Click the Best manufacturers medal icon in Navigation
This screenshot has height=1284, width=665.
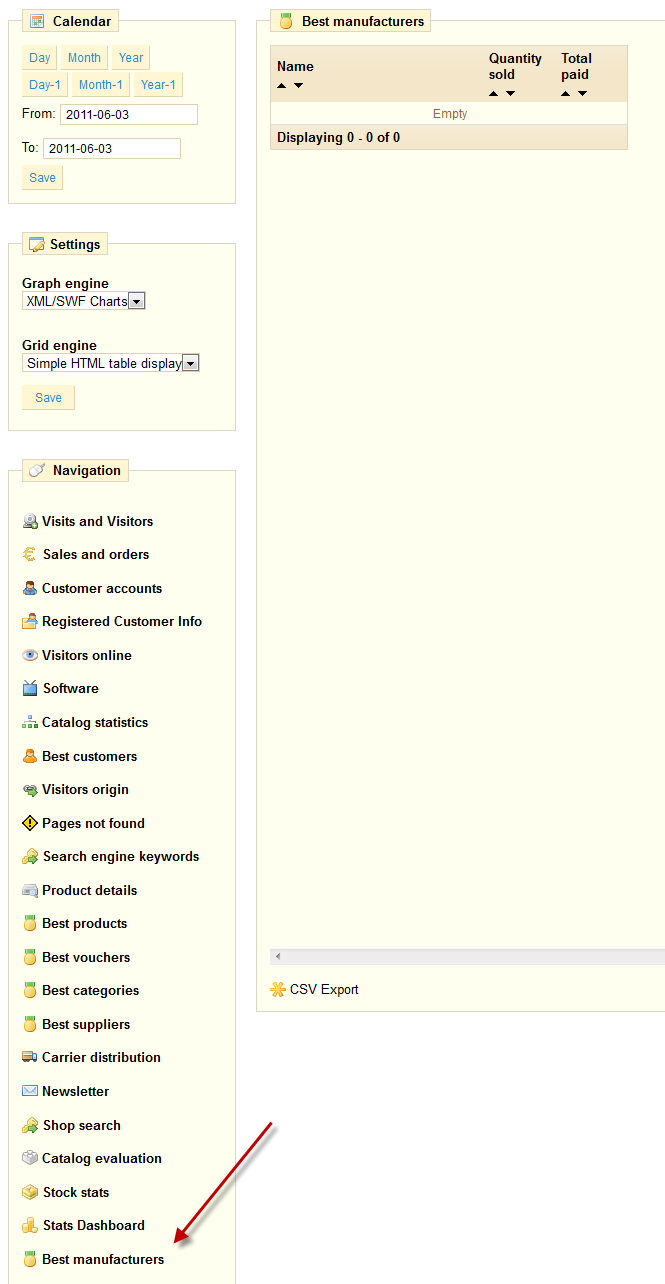coord(30,1259)
